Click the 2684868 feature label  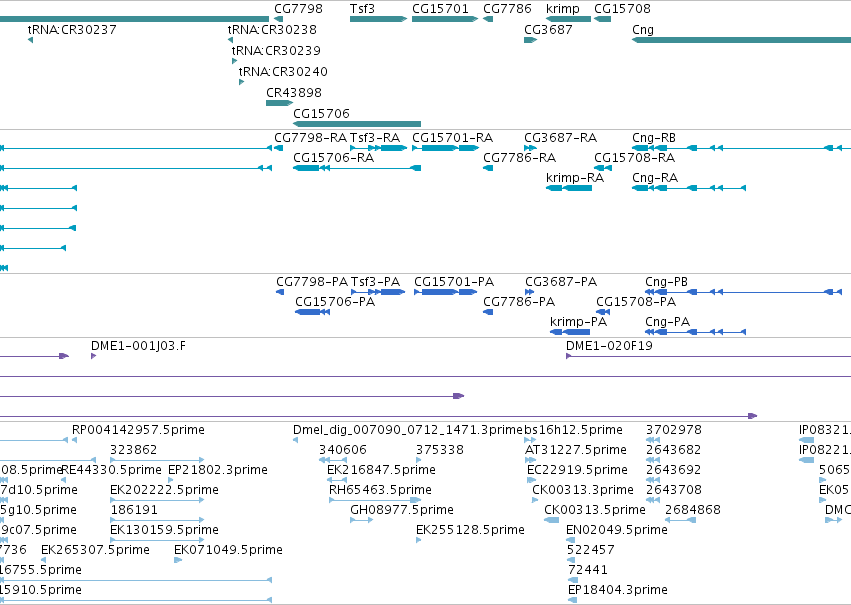(693, 510)
